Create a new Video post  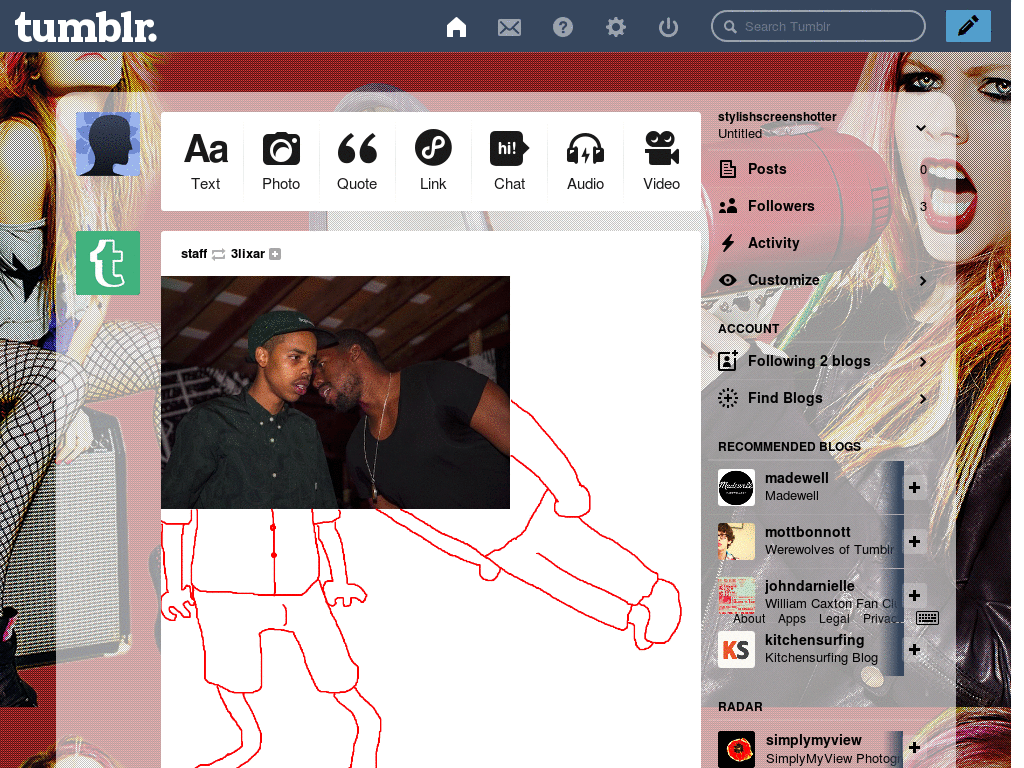662,161
